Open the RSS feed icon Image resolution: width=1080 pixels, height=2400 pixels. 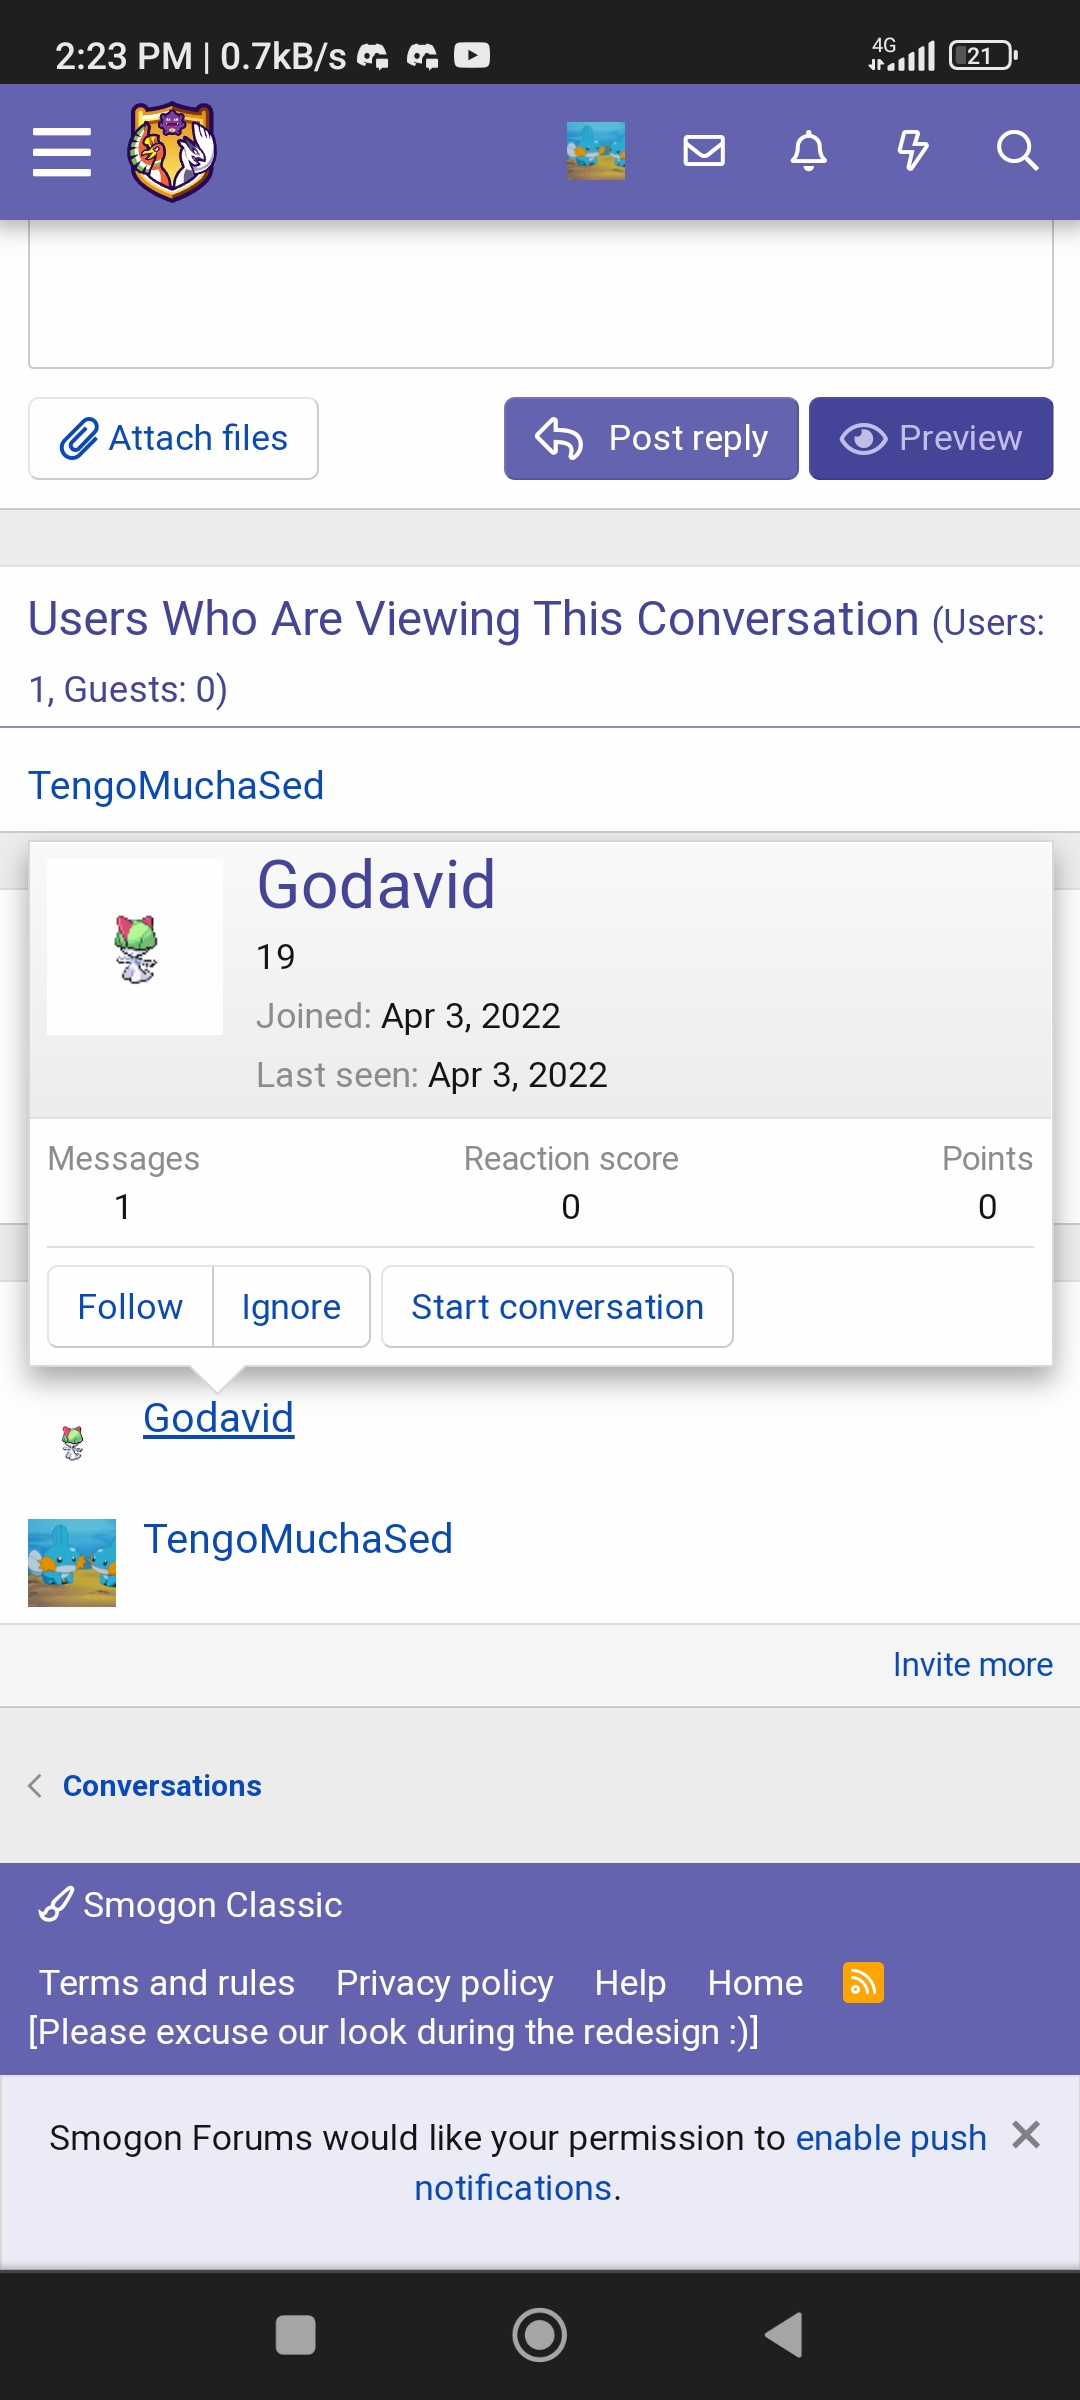(x=863, y=1982)
